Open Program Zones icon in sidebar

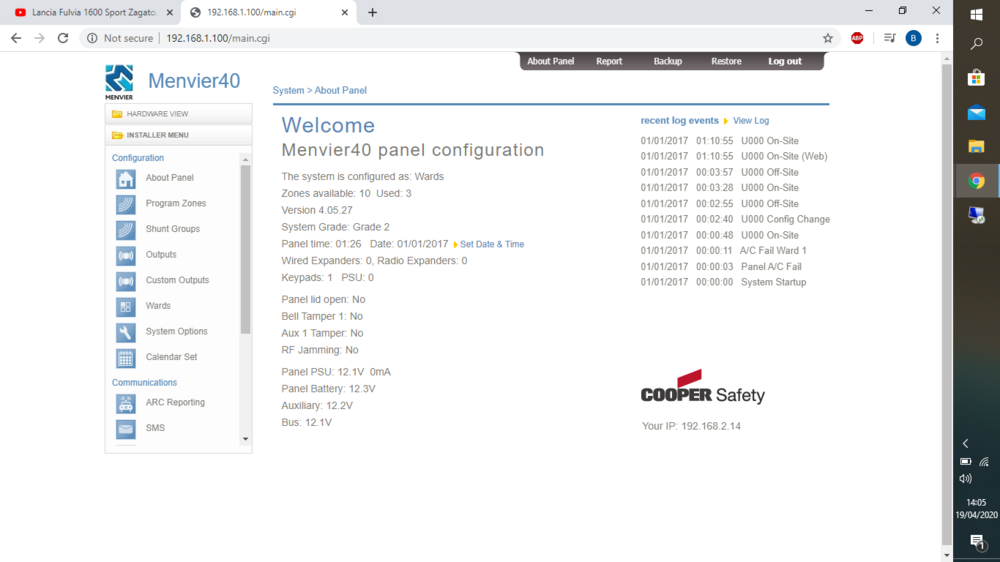click(125, 204)
